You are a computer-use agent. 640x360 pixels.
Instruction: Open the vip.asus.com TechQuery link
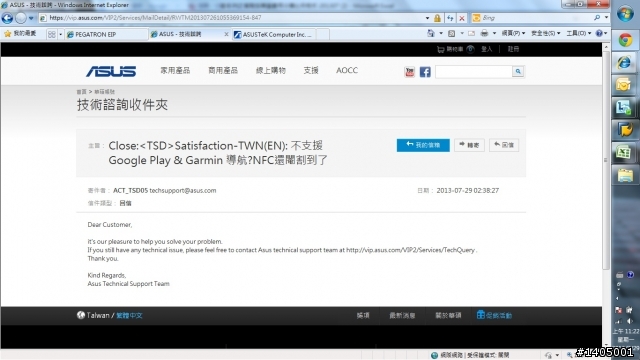tap(411, 250)
